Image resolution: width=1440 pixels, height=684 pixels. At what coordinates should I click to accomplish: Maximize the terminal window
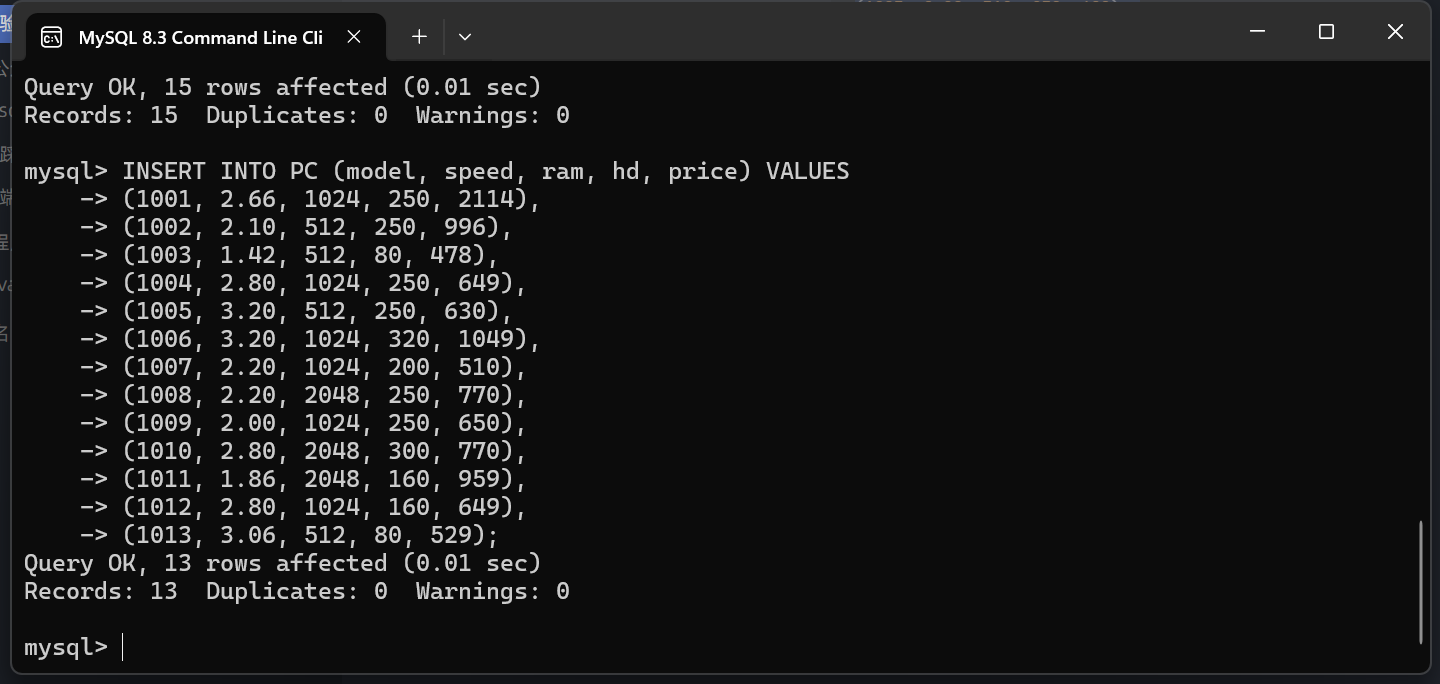point(1326,32)
